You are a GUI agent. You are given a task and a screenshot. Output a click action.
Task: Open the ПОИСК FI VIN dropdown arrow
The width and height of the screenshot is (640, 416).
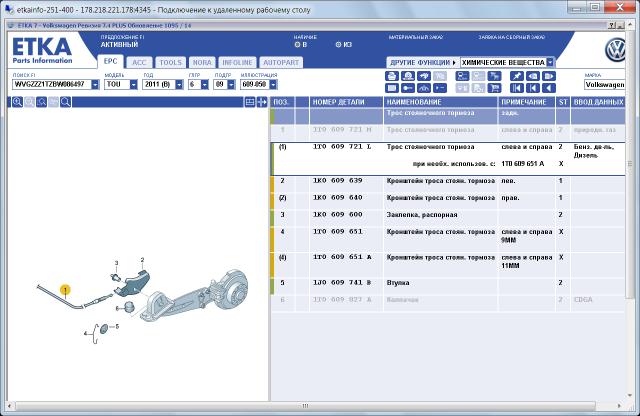95,85
